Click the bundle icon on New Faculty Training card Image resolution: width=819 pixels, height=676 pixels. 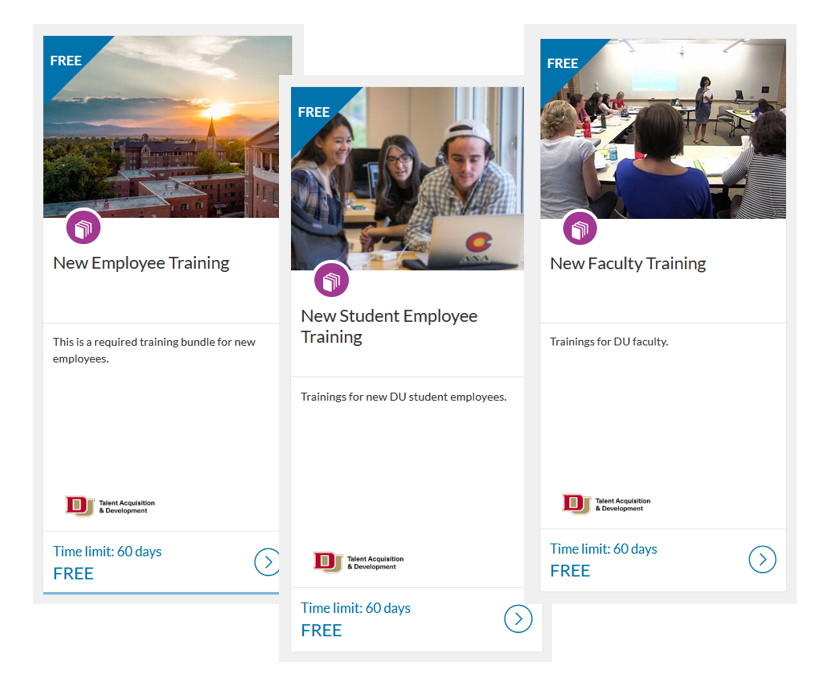[x=581, y=229]
